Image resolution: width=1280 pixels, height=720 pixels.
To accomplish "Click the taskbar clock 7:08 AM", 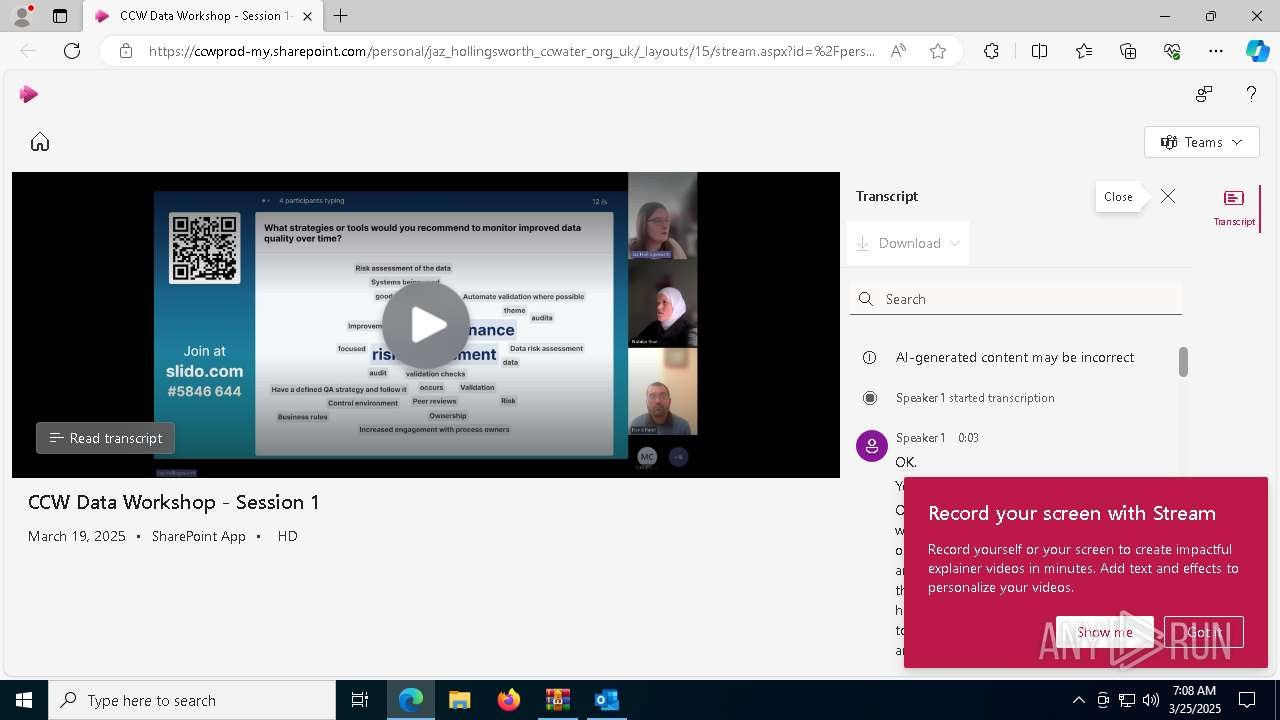I will 1194,691.
